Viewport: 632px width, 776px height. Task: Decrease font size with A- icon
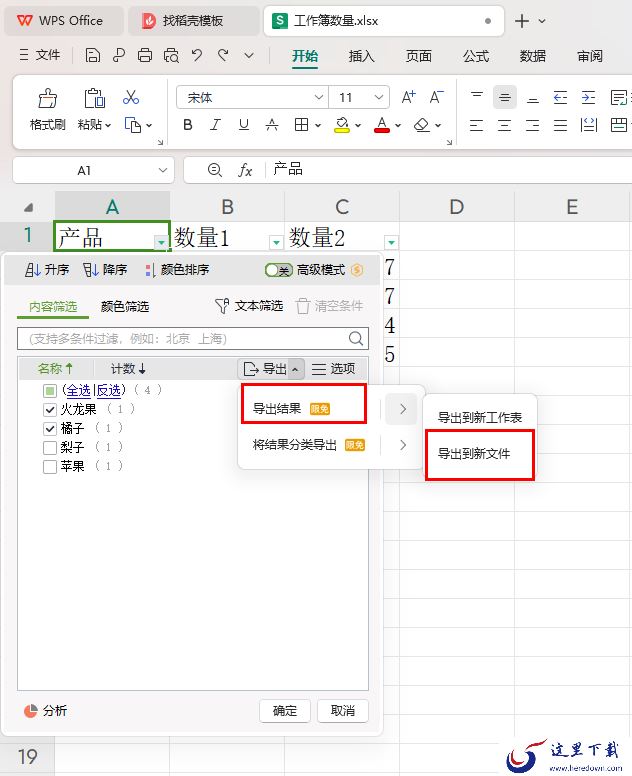[437, 97]
